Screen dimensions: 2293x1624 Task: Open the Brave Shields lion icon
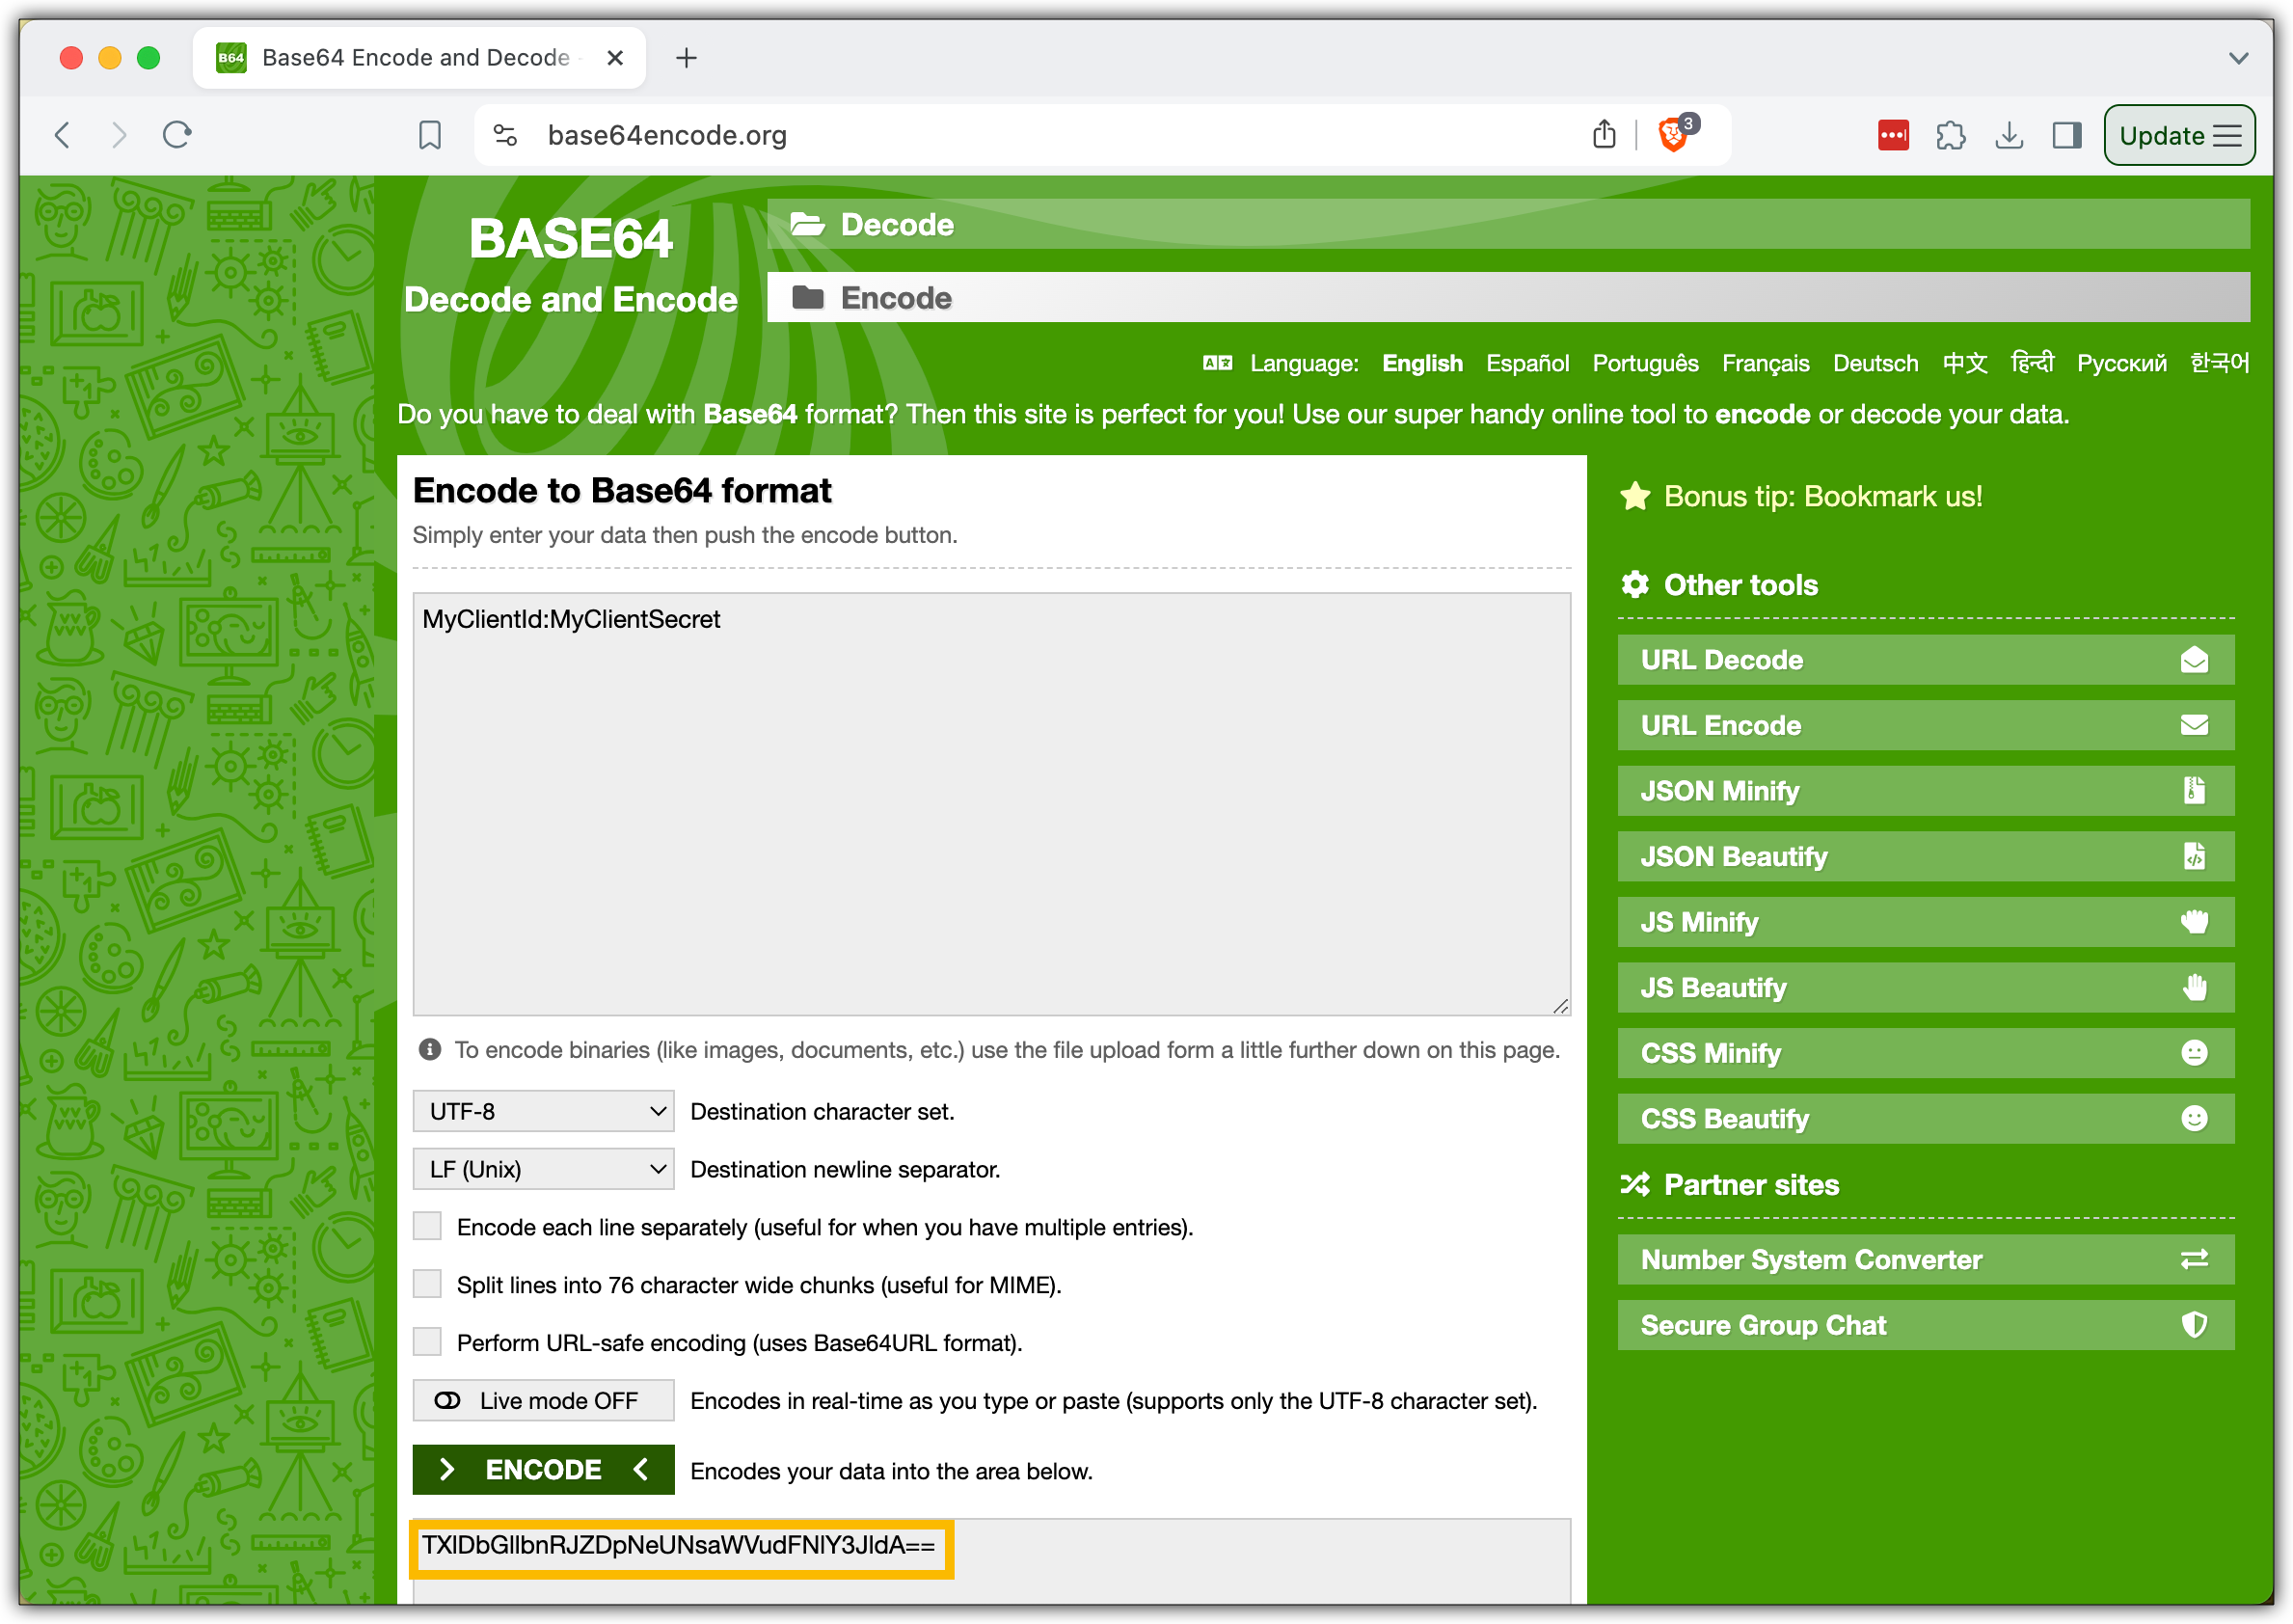click(x=1675, y=134)
